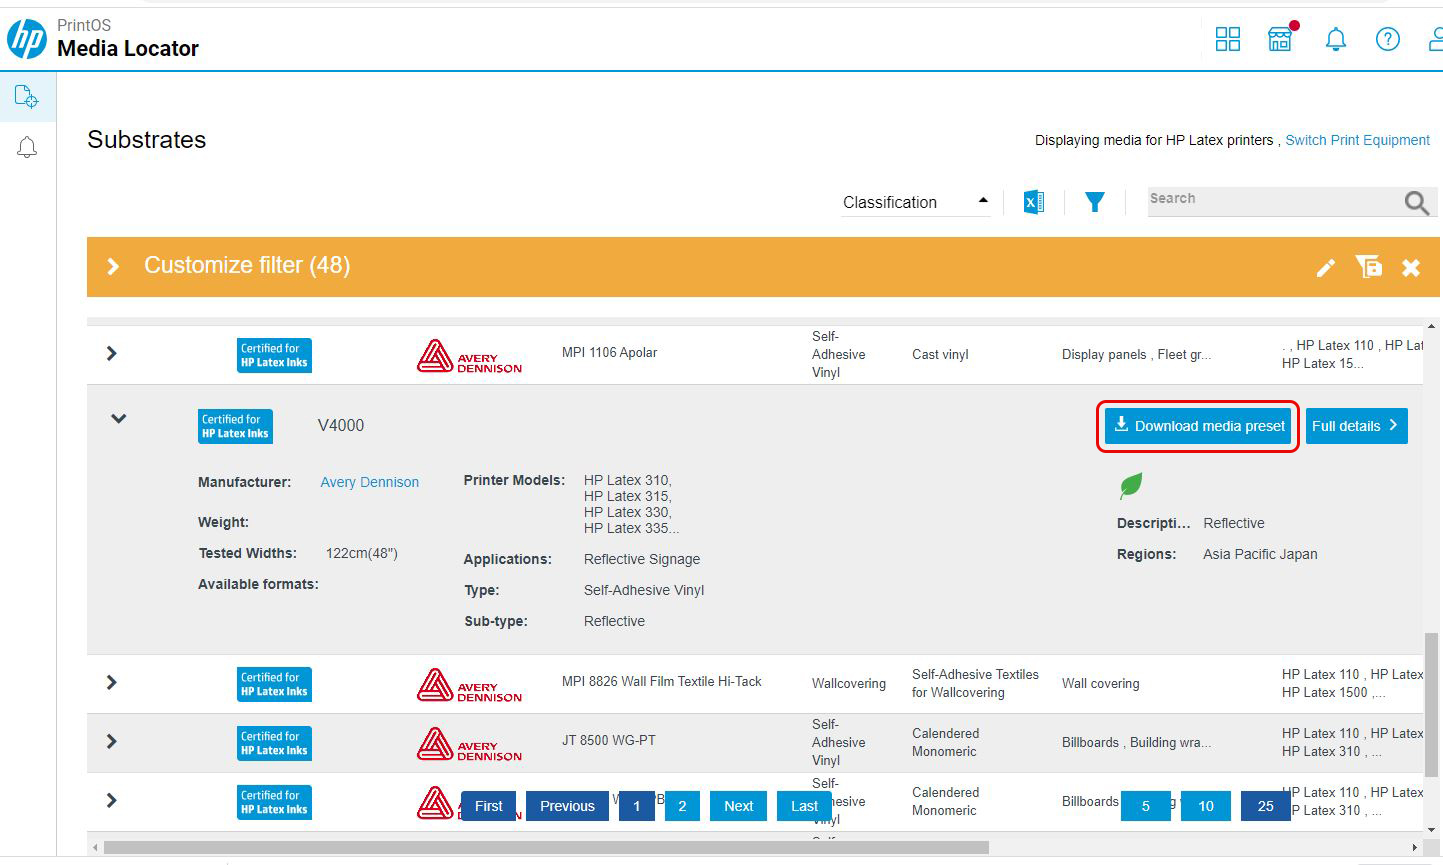Click the Search input field
1443x865 pixels.
(x=1274, y=200)
